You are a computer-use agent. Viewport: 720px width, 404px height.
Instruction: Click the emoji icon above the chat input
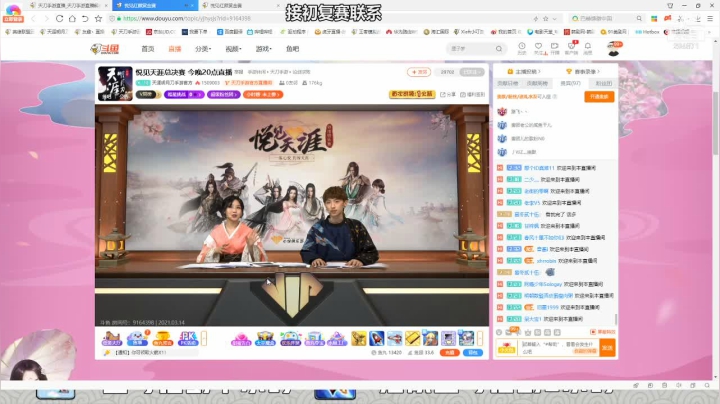click(x=499, y=332)
